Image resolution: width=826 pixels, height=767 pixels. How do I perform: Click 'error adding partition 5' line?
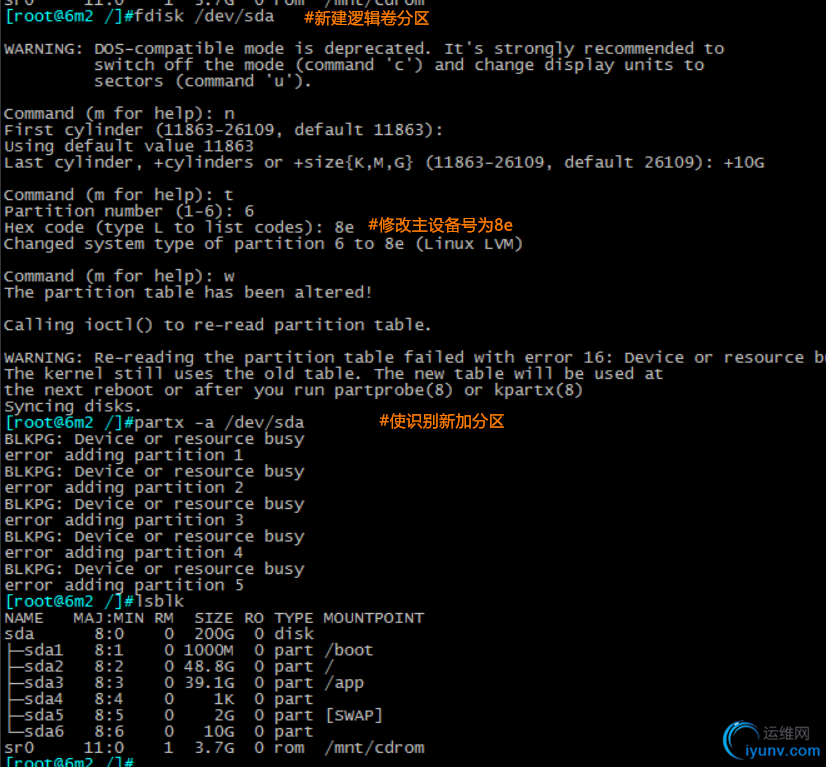click(x=124, y=585)
